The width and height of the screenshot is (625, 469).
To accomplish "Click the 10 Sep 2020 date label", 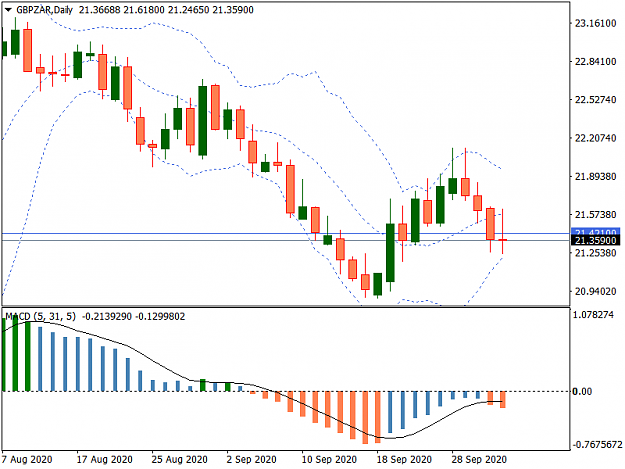I will [329, 459].
